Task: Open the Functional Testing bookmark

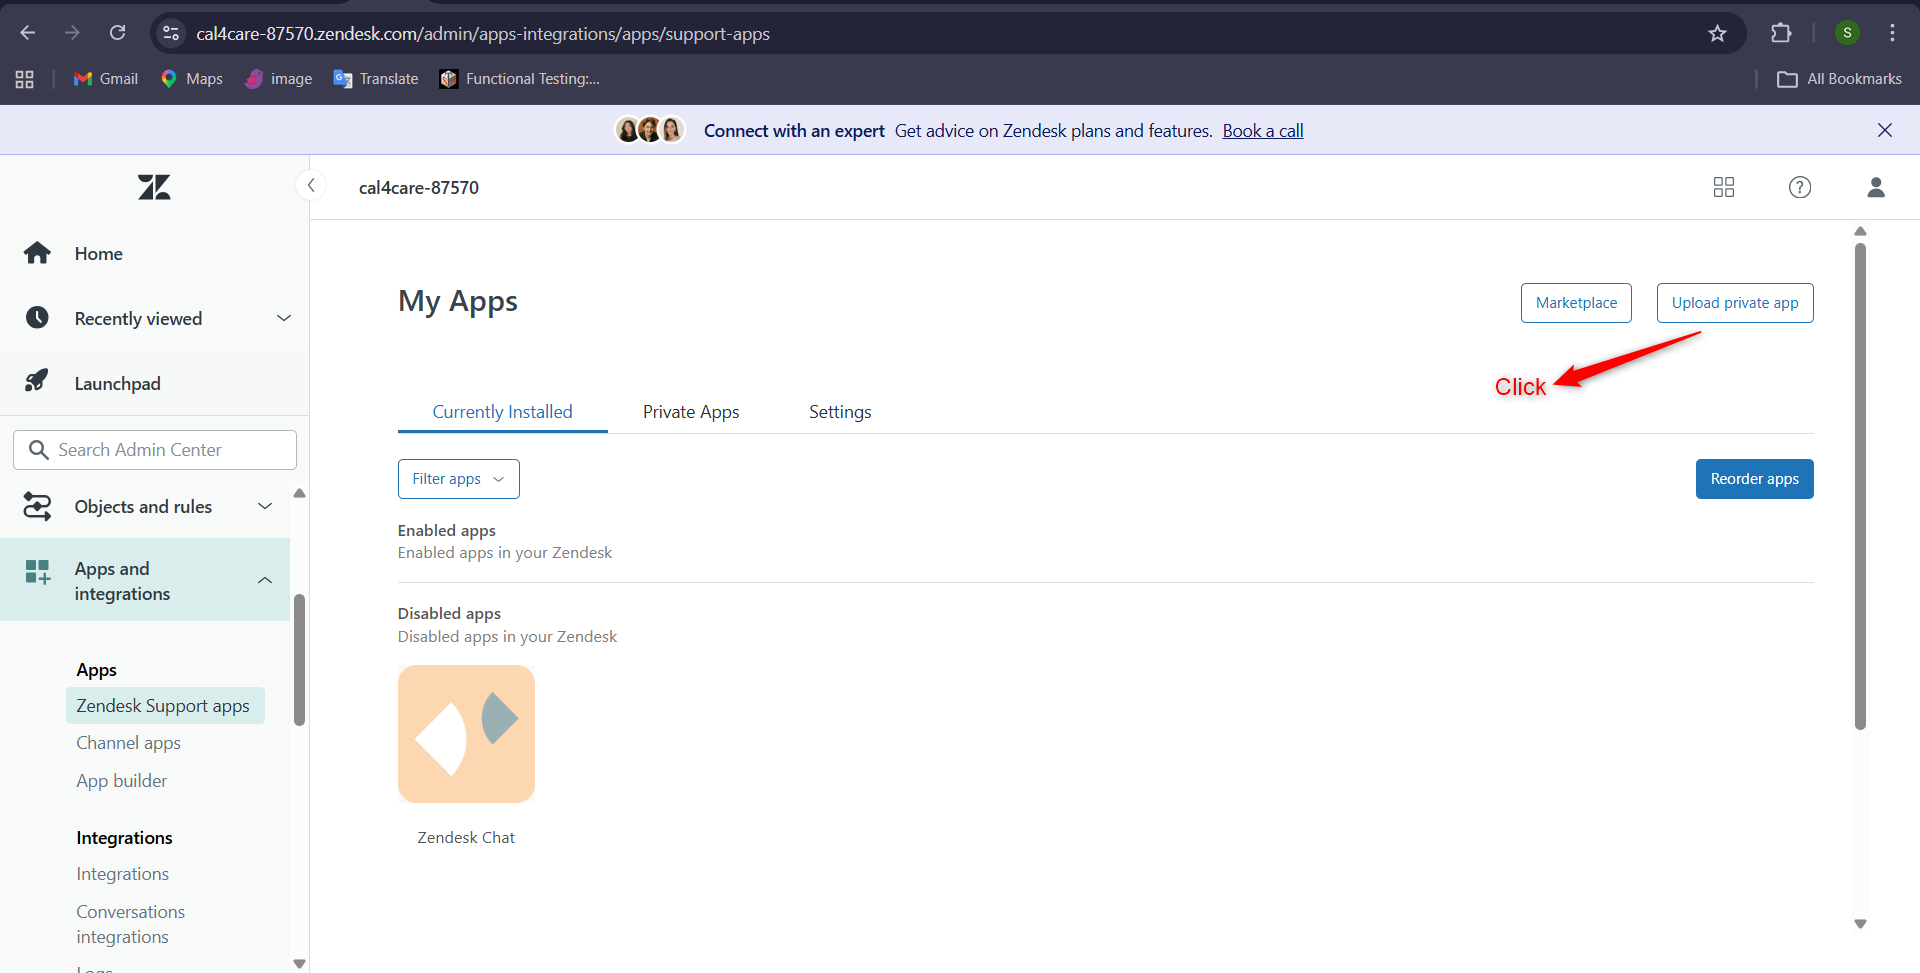Action: tap(520, 79)
